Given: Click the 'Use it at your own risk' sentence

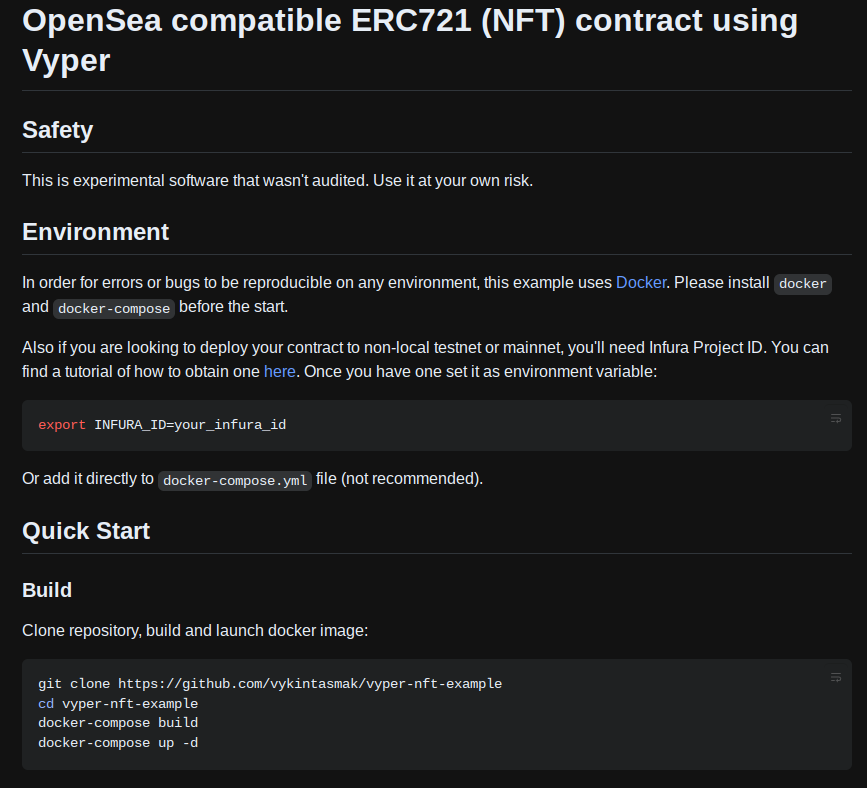Looking at the screenshot, I should pos(453,181).
